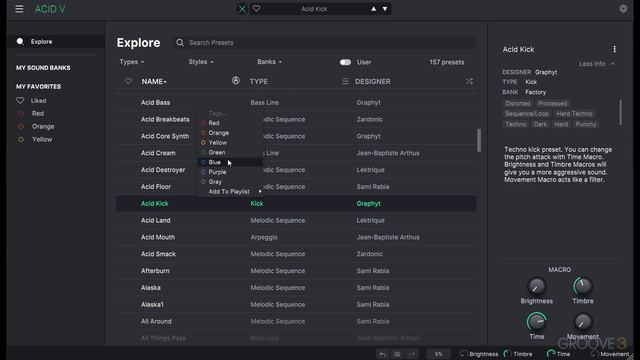
Task: Click the Explore search sidebar icon
Action: (20, 42)
